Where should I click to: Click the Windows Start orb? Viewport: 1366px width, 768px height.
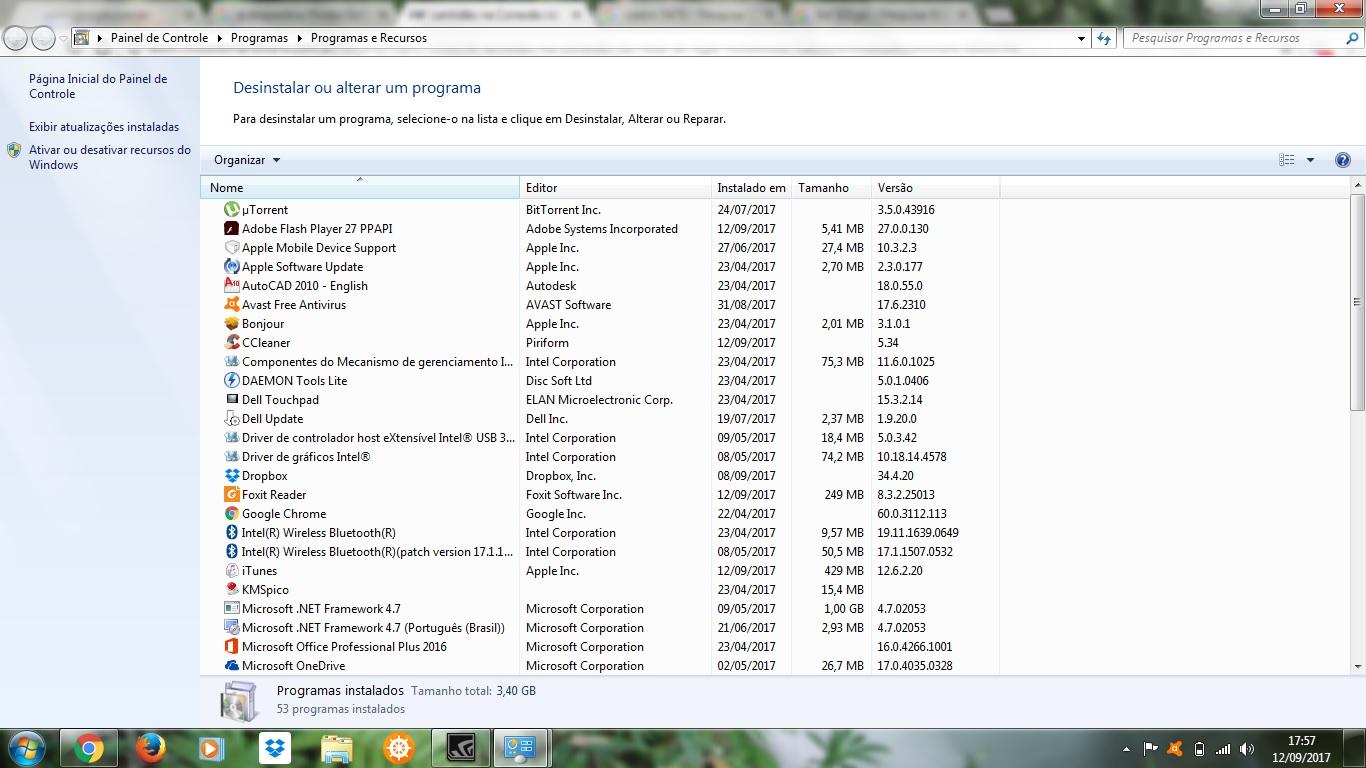[25, 748]
